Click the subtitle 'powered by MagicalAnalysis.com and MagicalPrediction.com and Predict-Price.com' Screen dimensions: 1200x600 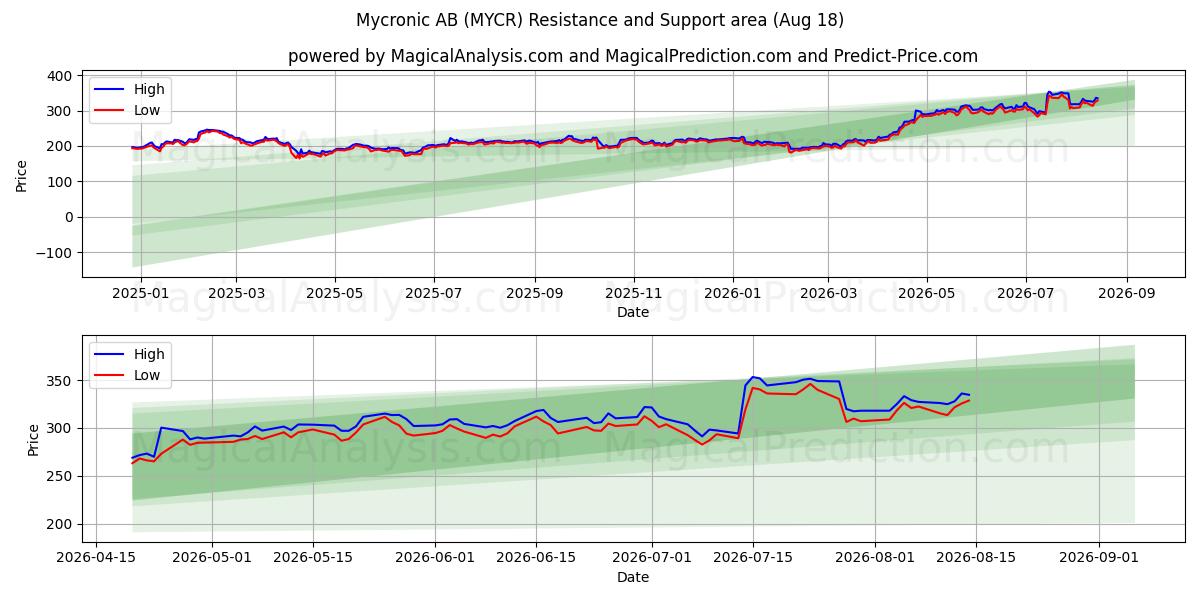click(x=633, y=56)
